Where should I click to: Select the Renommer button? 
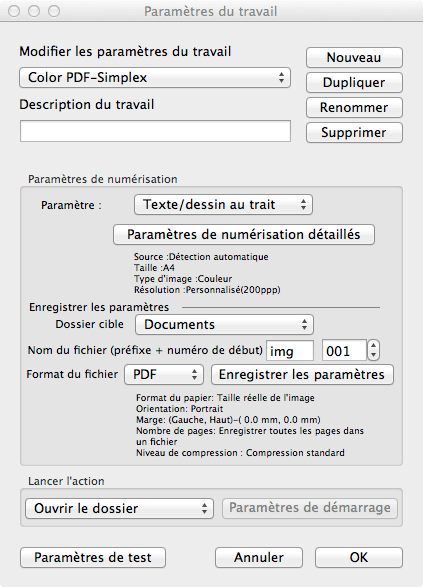coord(354,107)
